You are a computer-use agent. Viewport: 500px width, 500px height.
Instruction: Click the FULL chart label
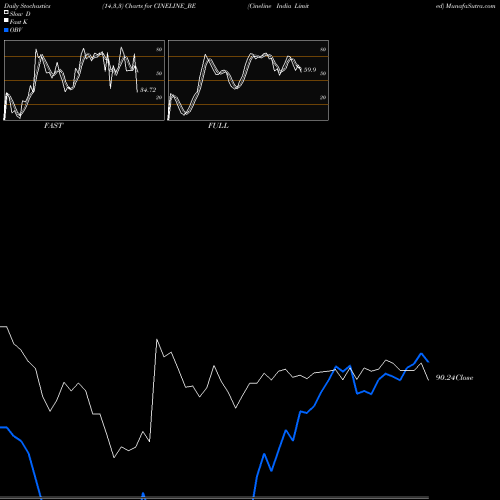click(x=218, y=125)
